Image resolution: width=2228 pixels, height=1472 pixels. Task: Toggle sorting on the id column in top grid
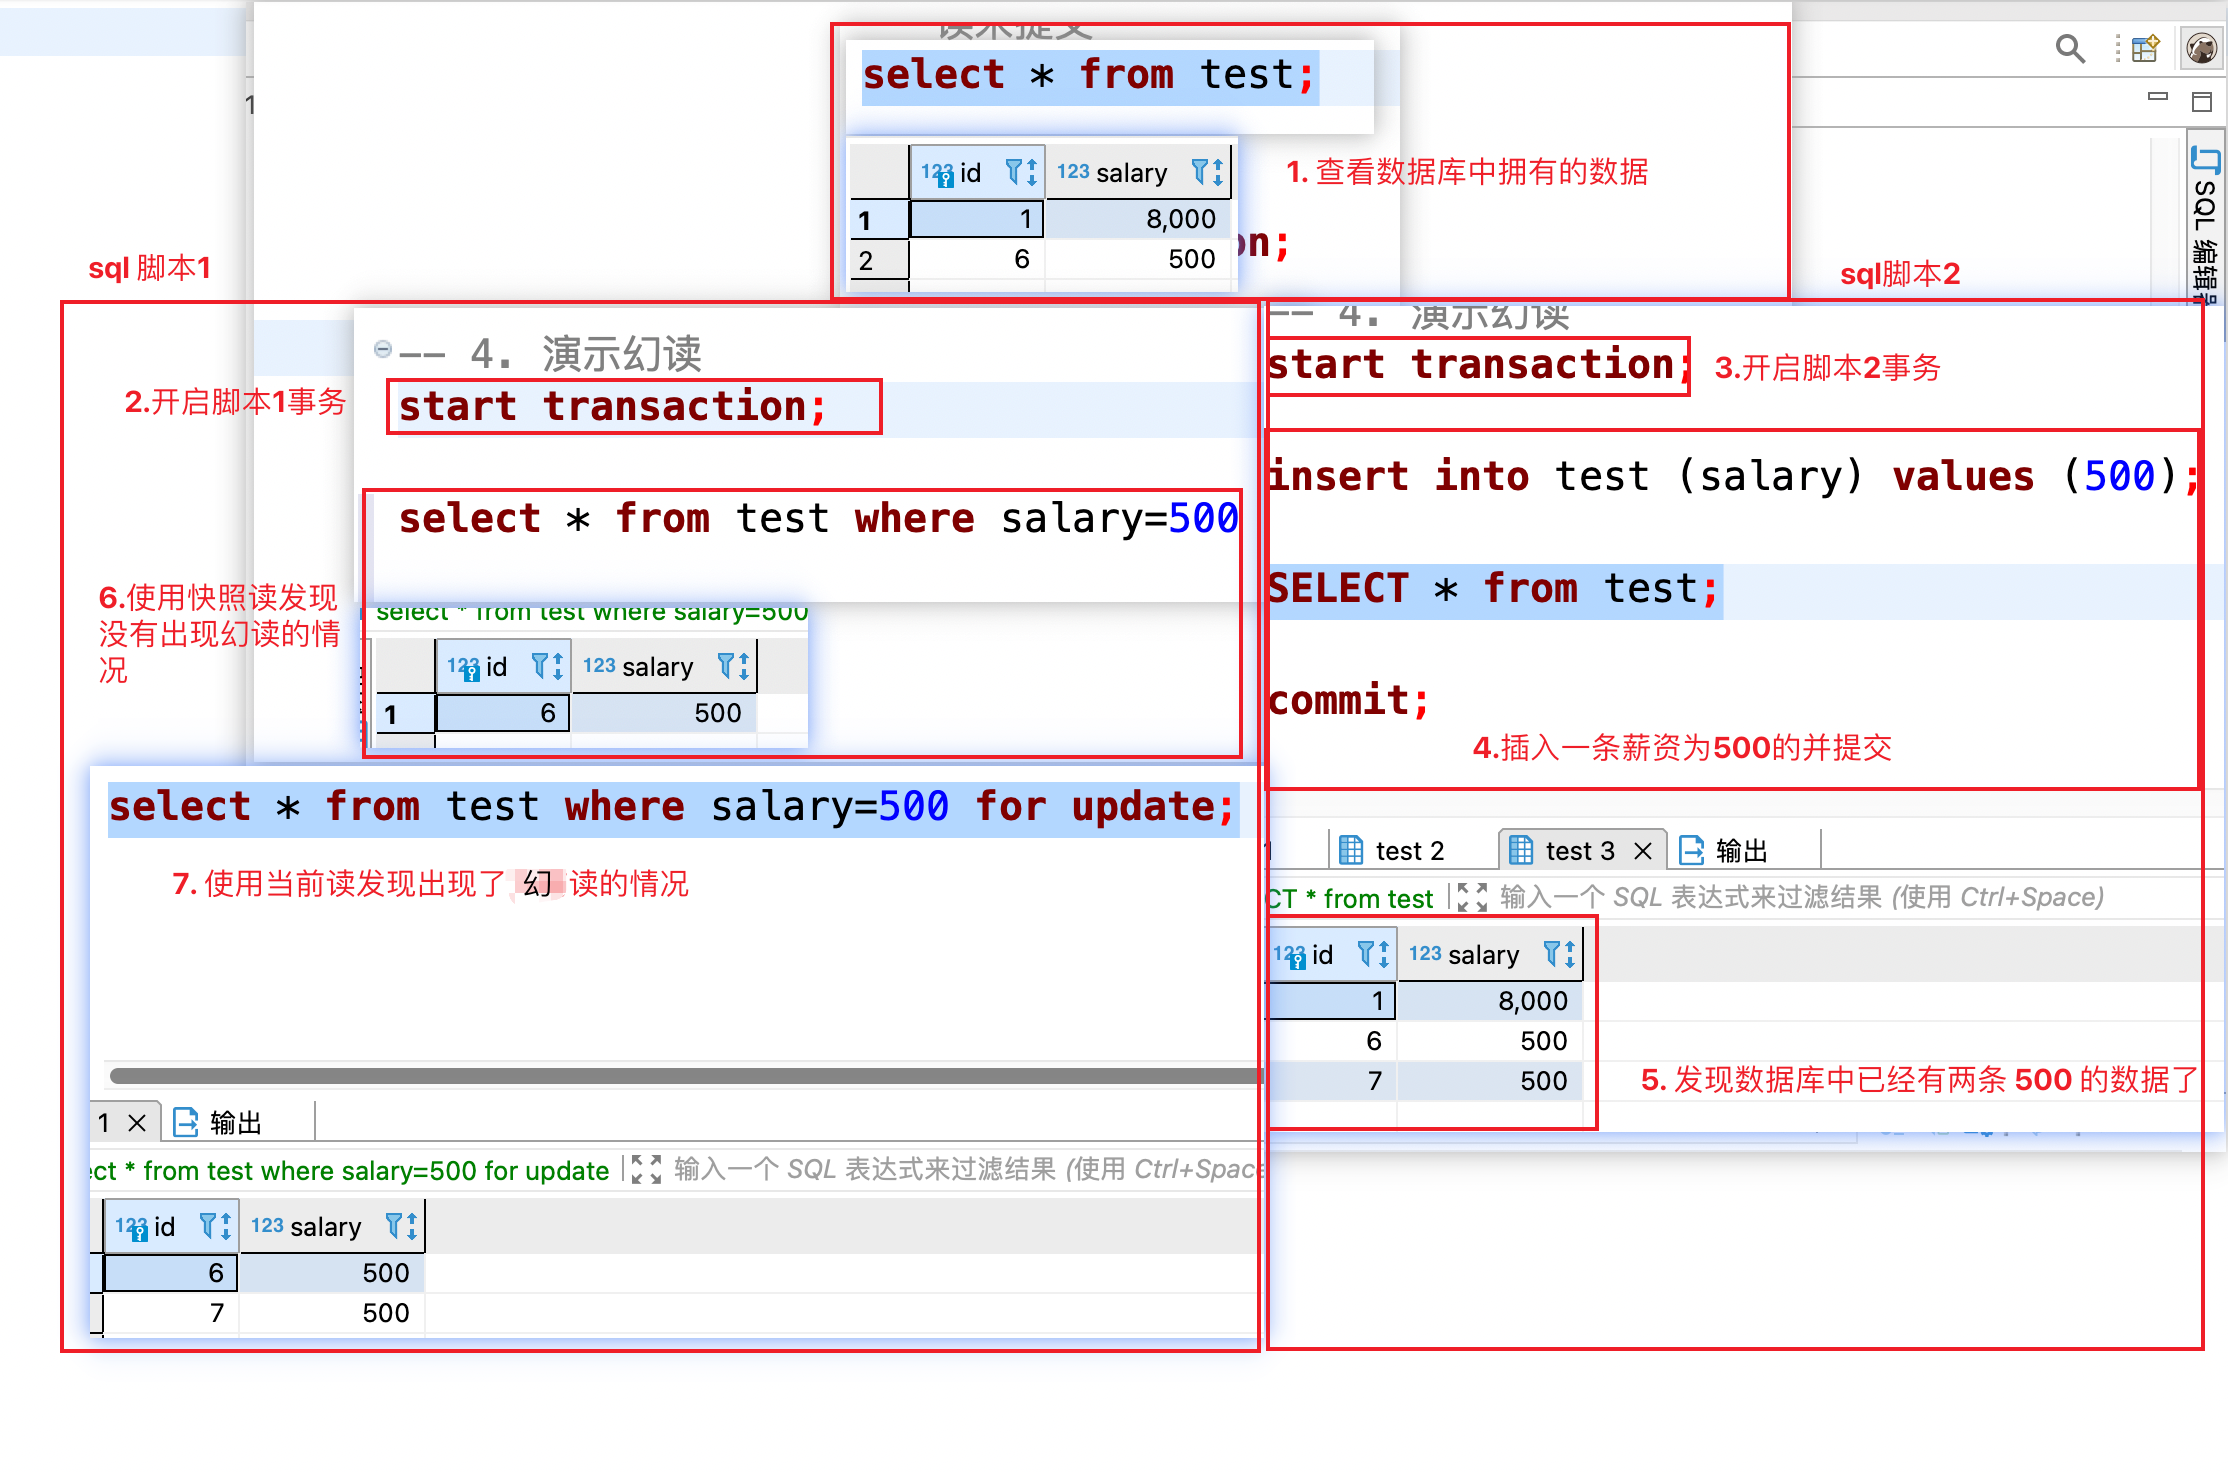[x=1030, y=172]
